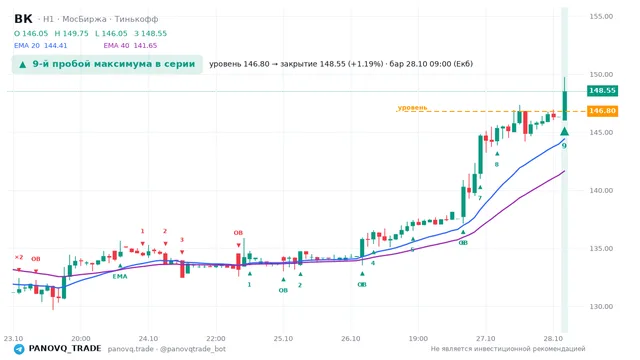Viewport: 640px width, 360px height.
Task: Click the 'EMA 20 144.41' legend
Action: [40, 46]
